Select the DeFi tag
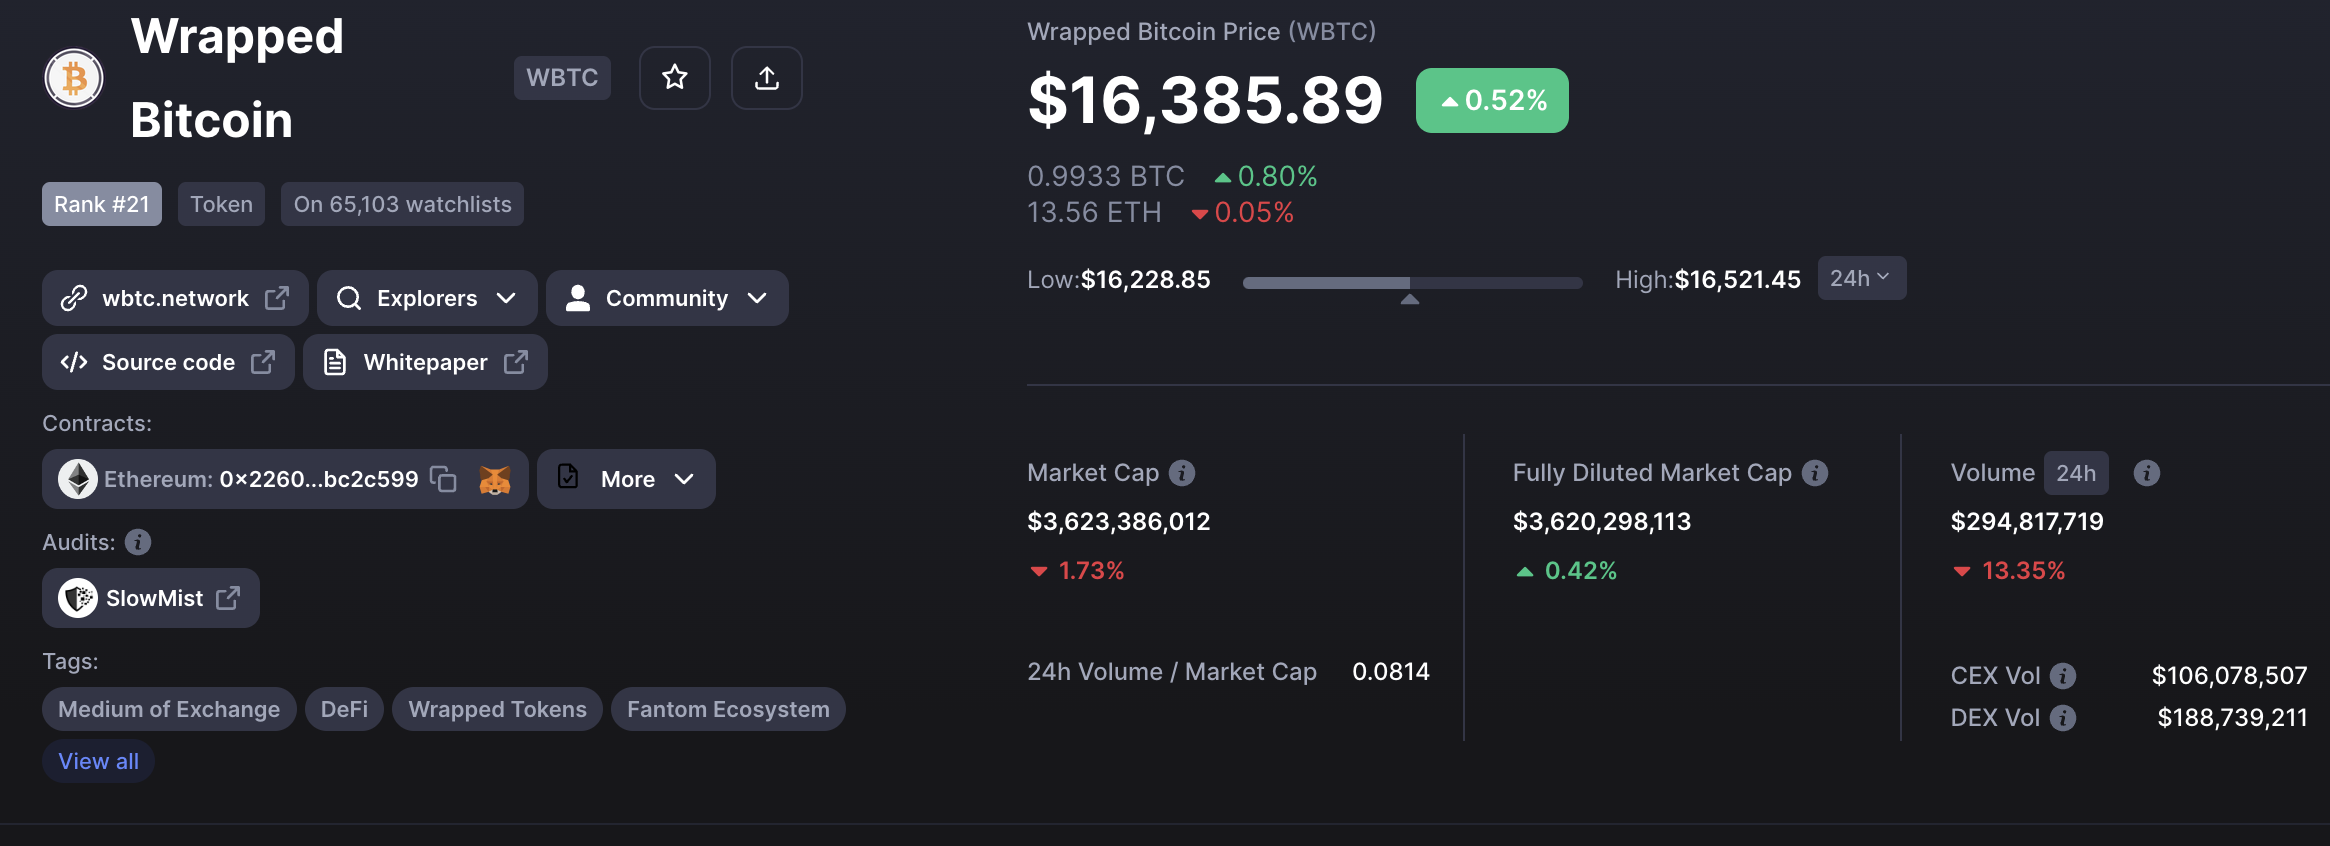Image resolution: width=2330 pixels, height=846 pixels. click(x=344, y=709)
